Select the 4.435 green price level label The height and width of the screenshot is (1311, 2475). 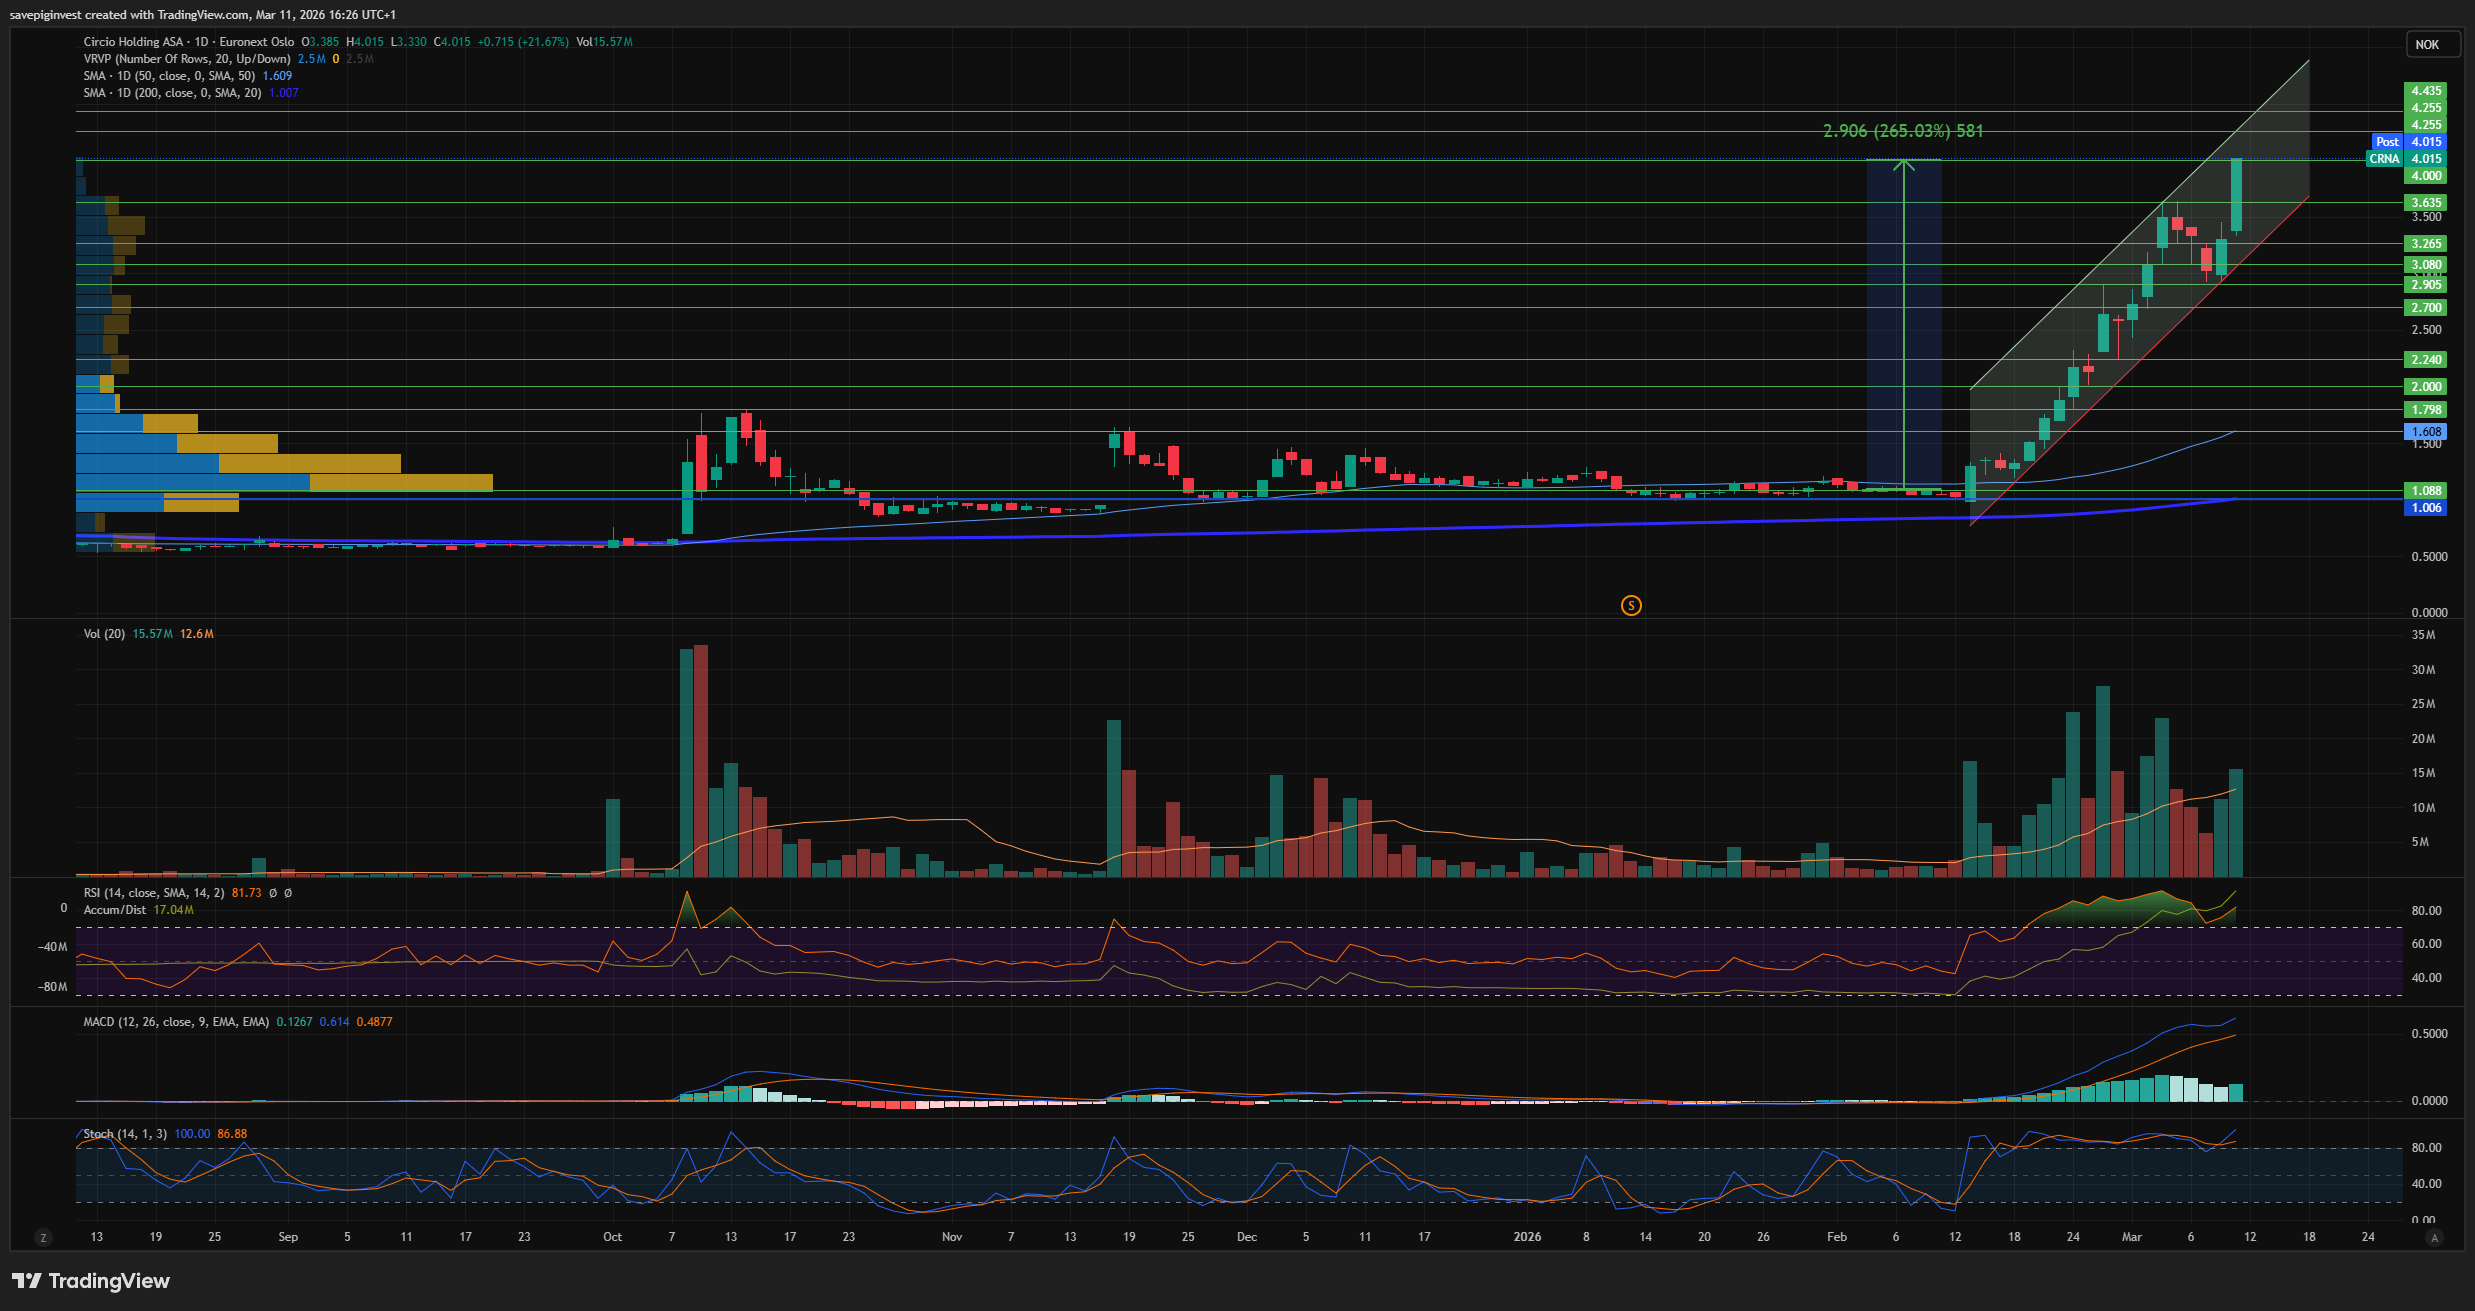coord(2425,91)
